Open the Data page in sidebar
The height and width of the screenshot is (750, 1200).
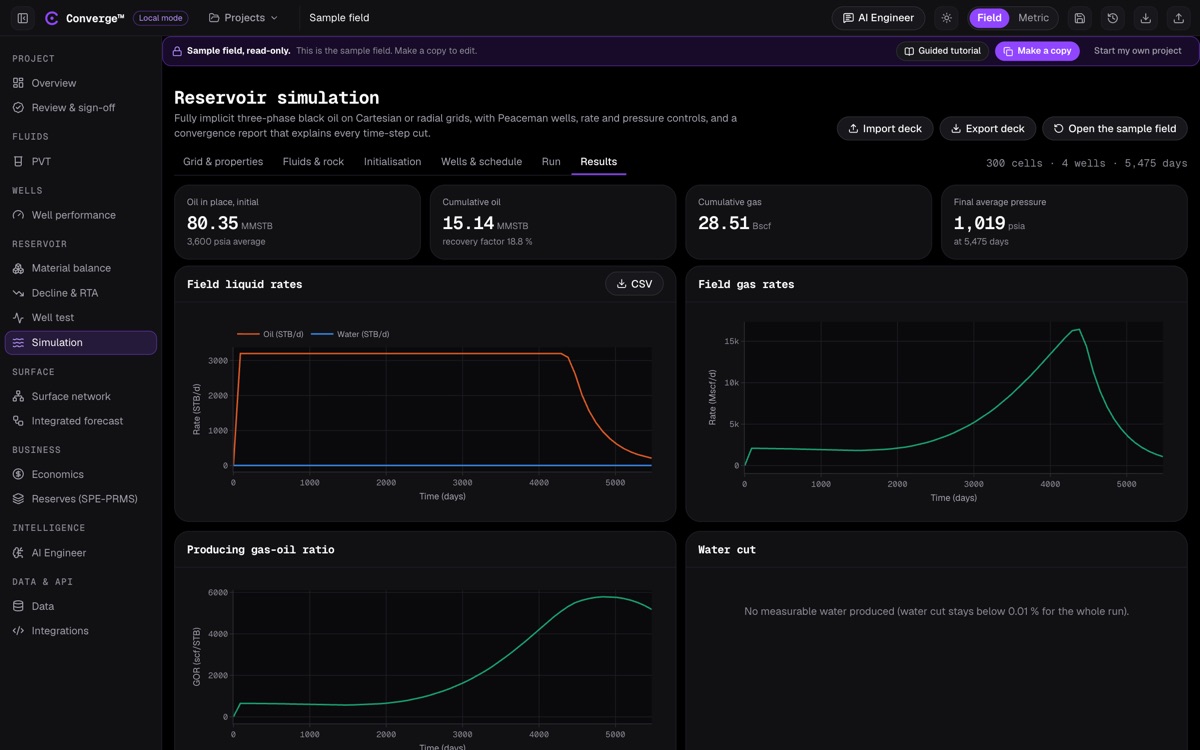pyautogui.click(x=81, y=606)
